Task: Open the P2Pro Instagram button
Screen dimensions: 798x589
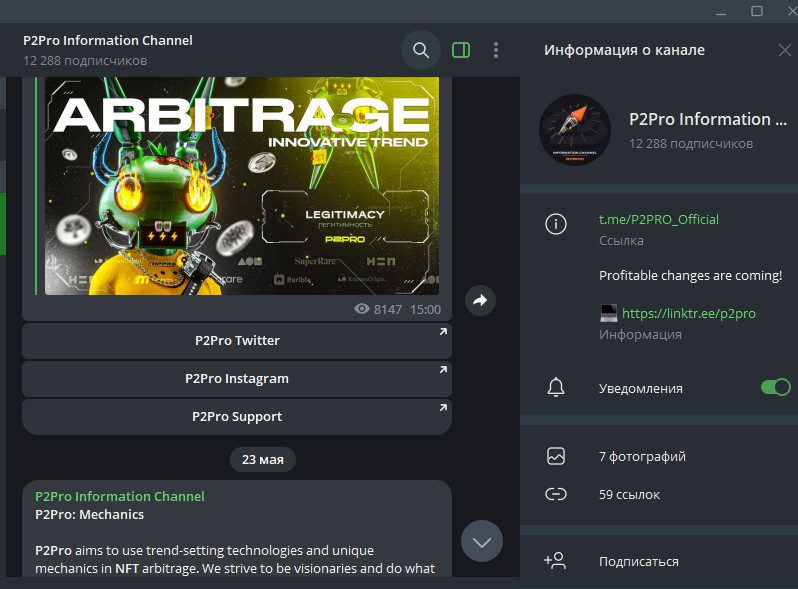Action: tap(237, 379)
